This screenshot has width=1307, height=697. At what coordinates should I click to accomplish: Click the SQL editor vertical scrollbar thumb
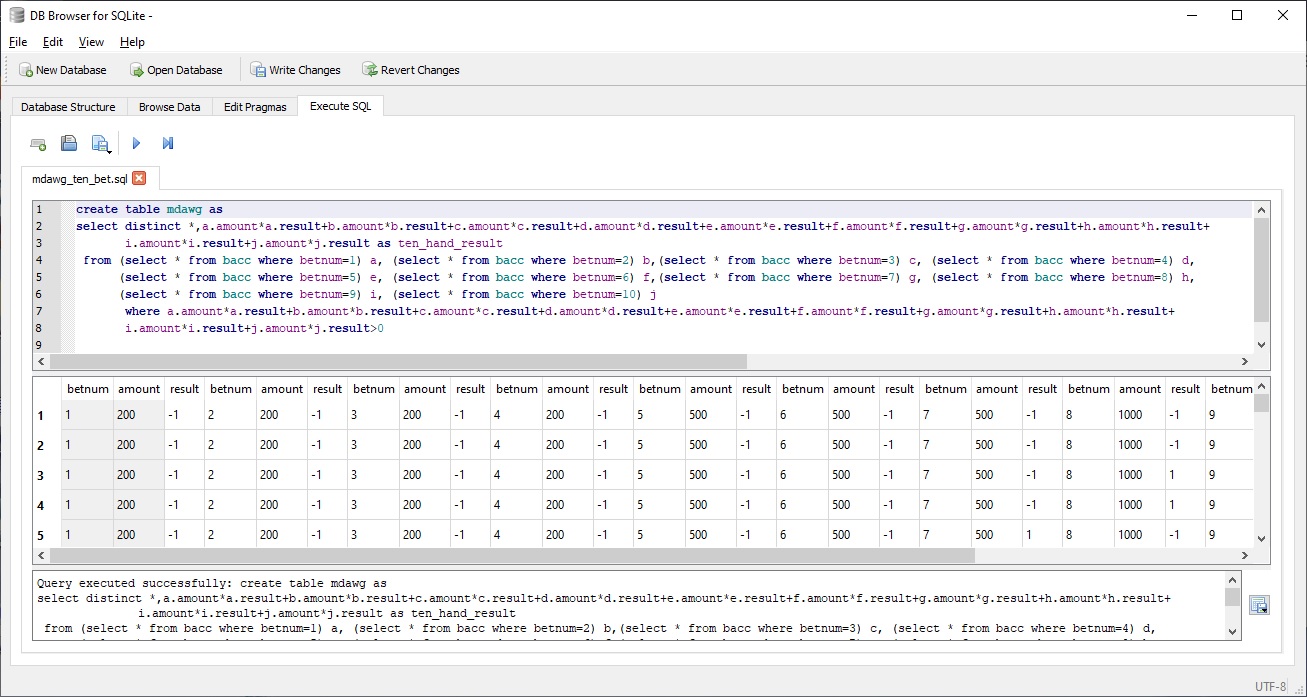tap(1261, 269)
